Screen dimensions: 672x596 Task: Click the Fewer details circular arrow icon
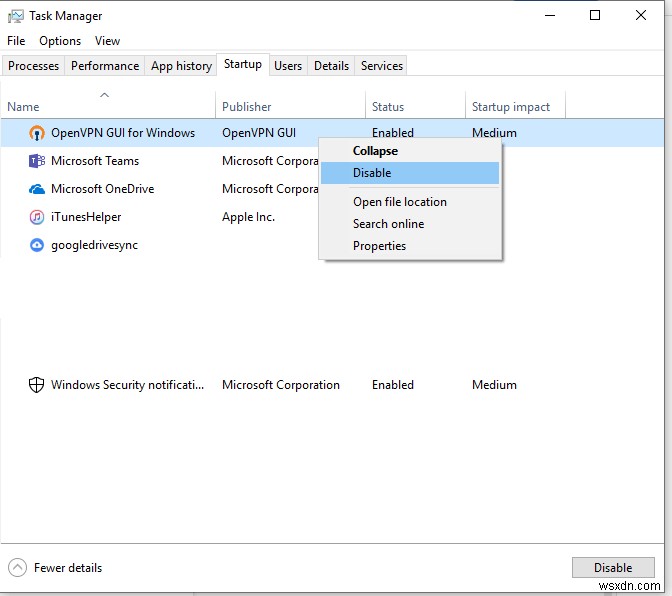point(18,568)
